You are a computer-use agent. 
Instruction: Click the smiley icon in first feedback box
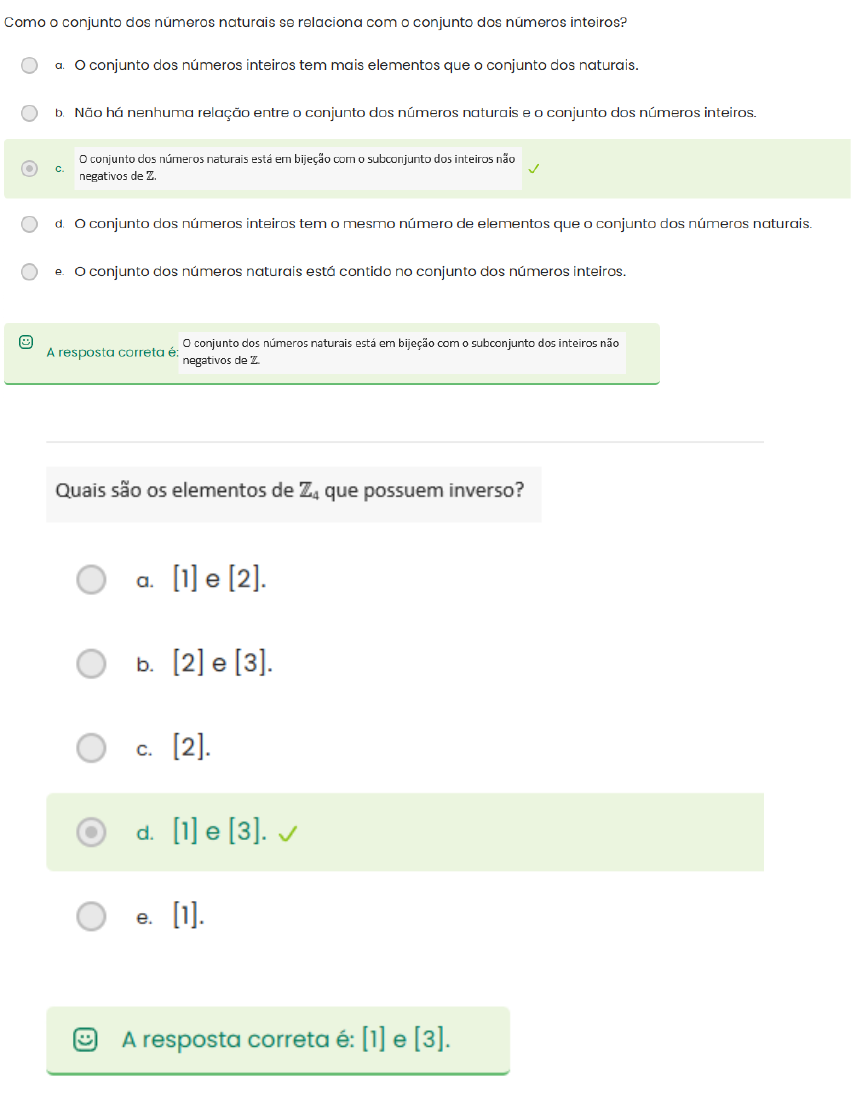tap(26, 342)
